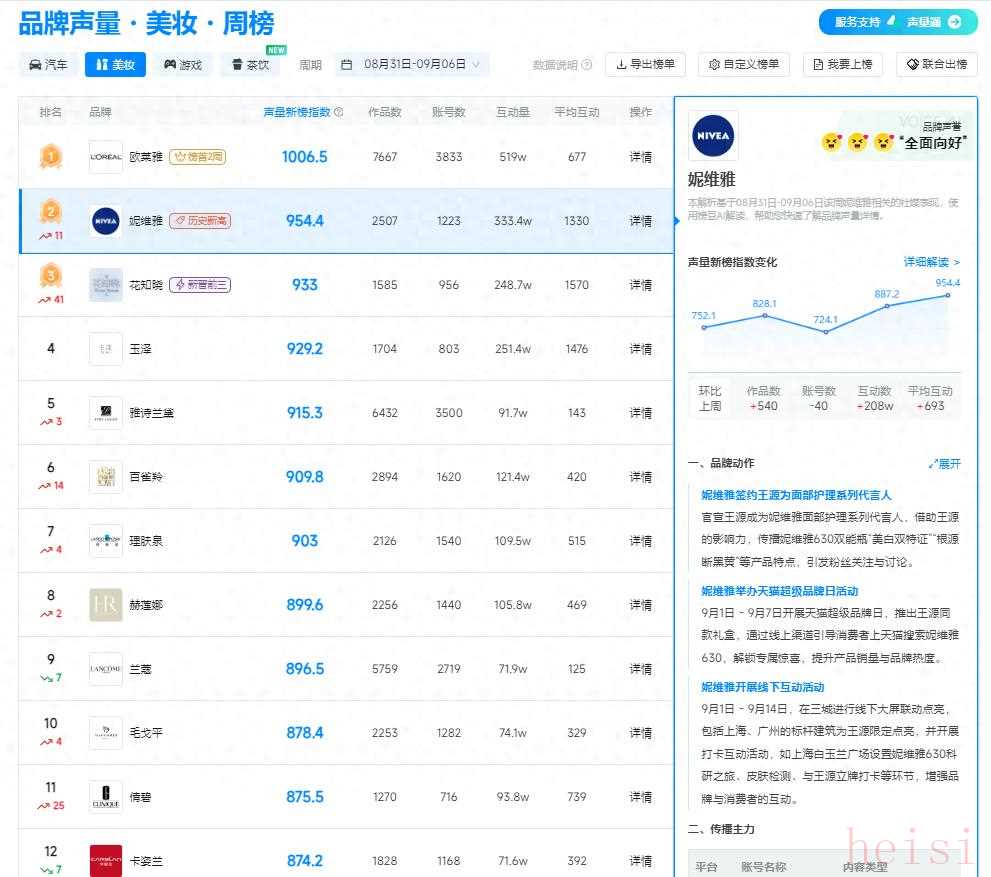991x877 pixels.
Task: Click the L'Oréal brand logo
Action: click(106, 157)
